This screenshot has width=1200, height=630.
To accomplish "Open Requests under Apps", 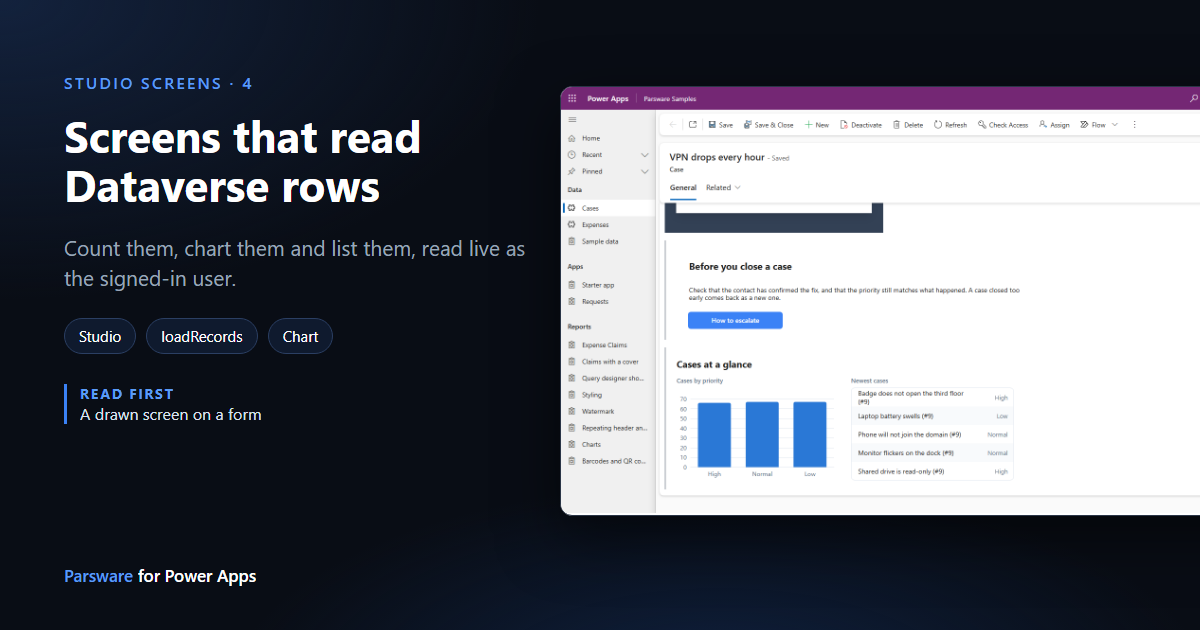I will click(x=608, y=301).
